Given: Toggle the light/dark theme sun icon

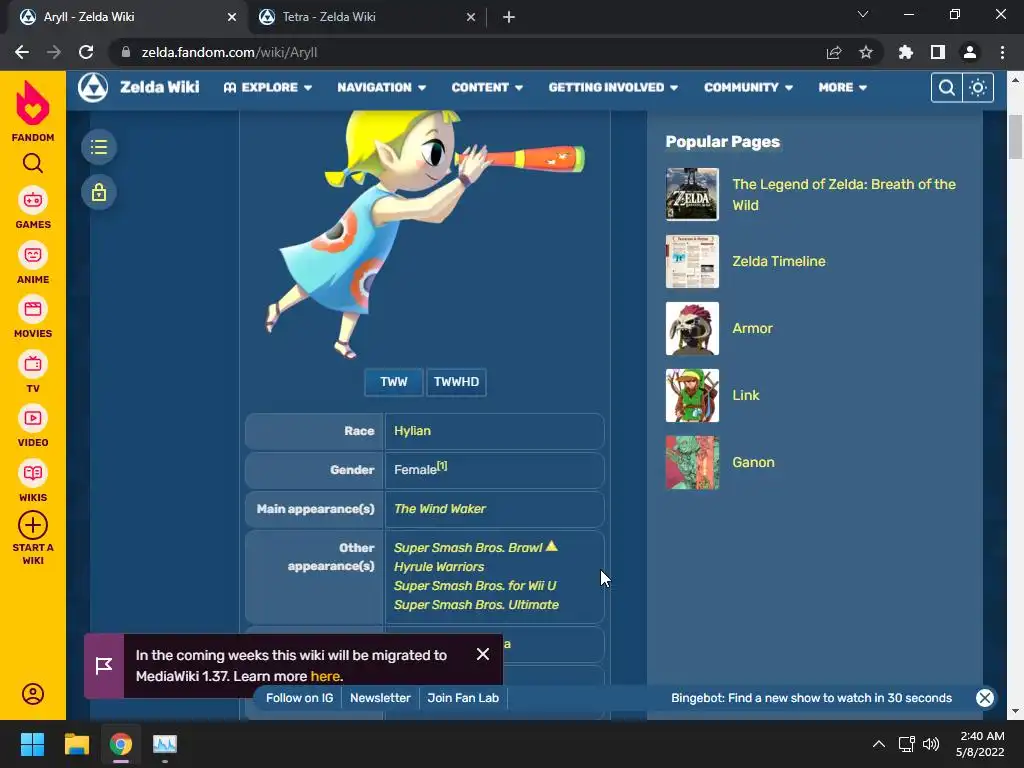Looking at the screenshot, I should tap(978, 88).
